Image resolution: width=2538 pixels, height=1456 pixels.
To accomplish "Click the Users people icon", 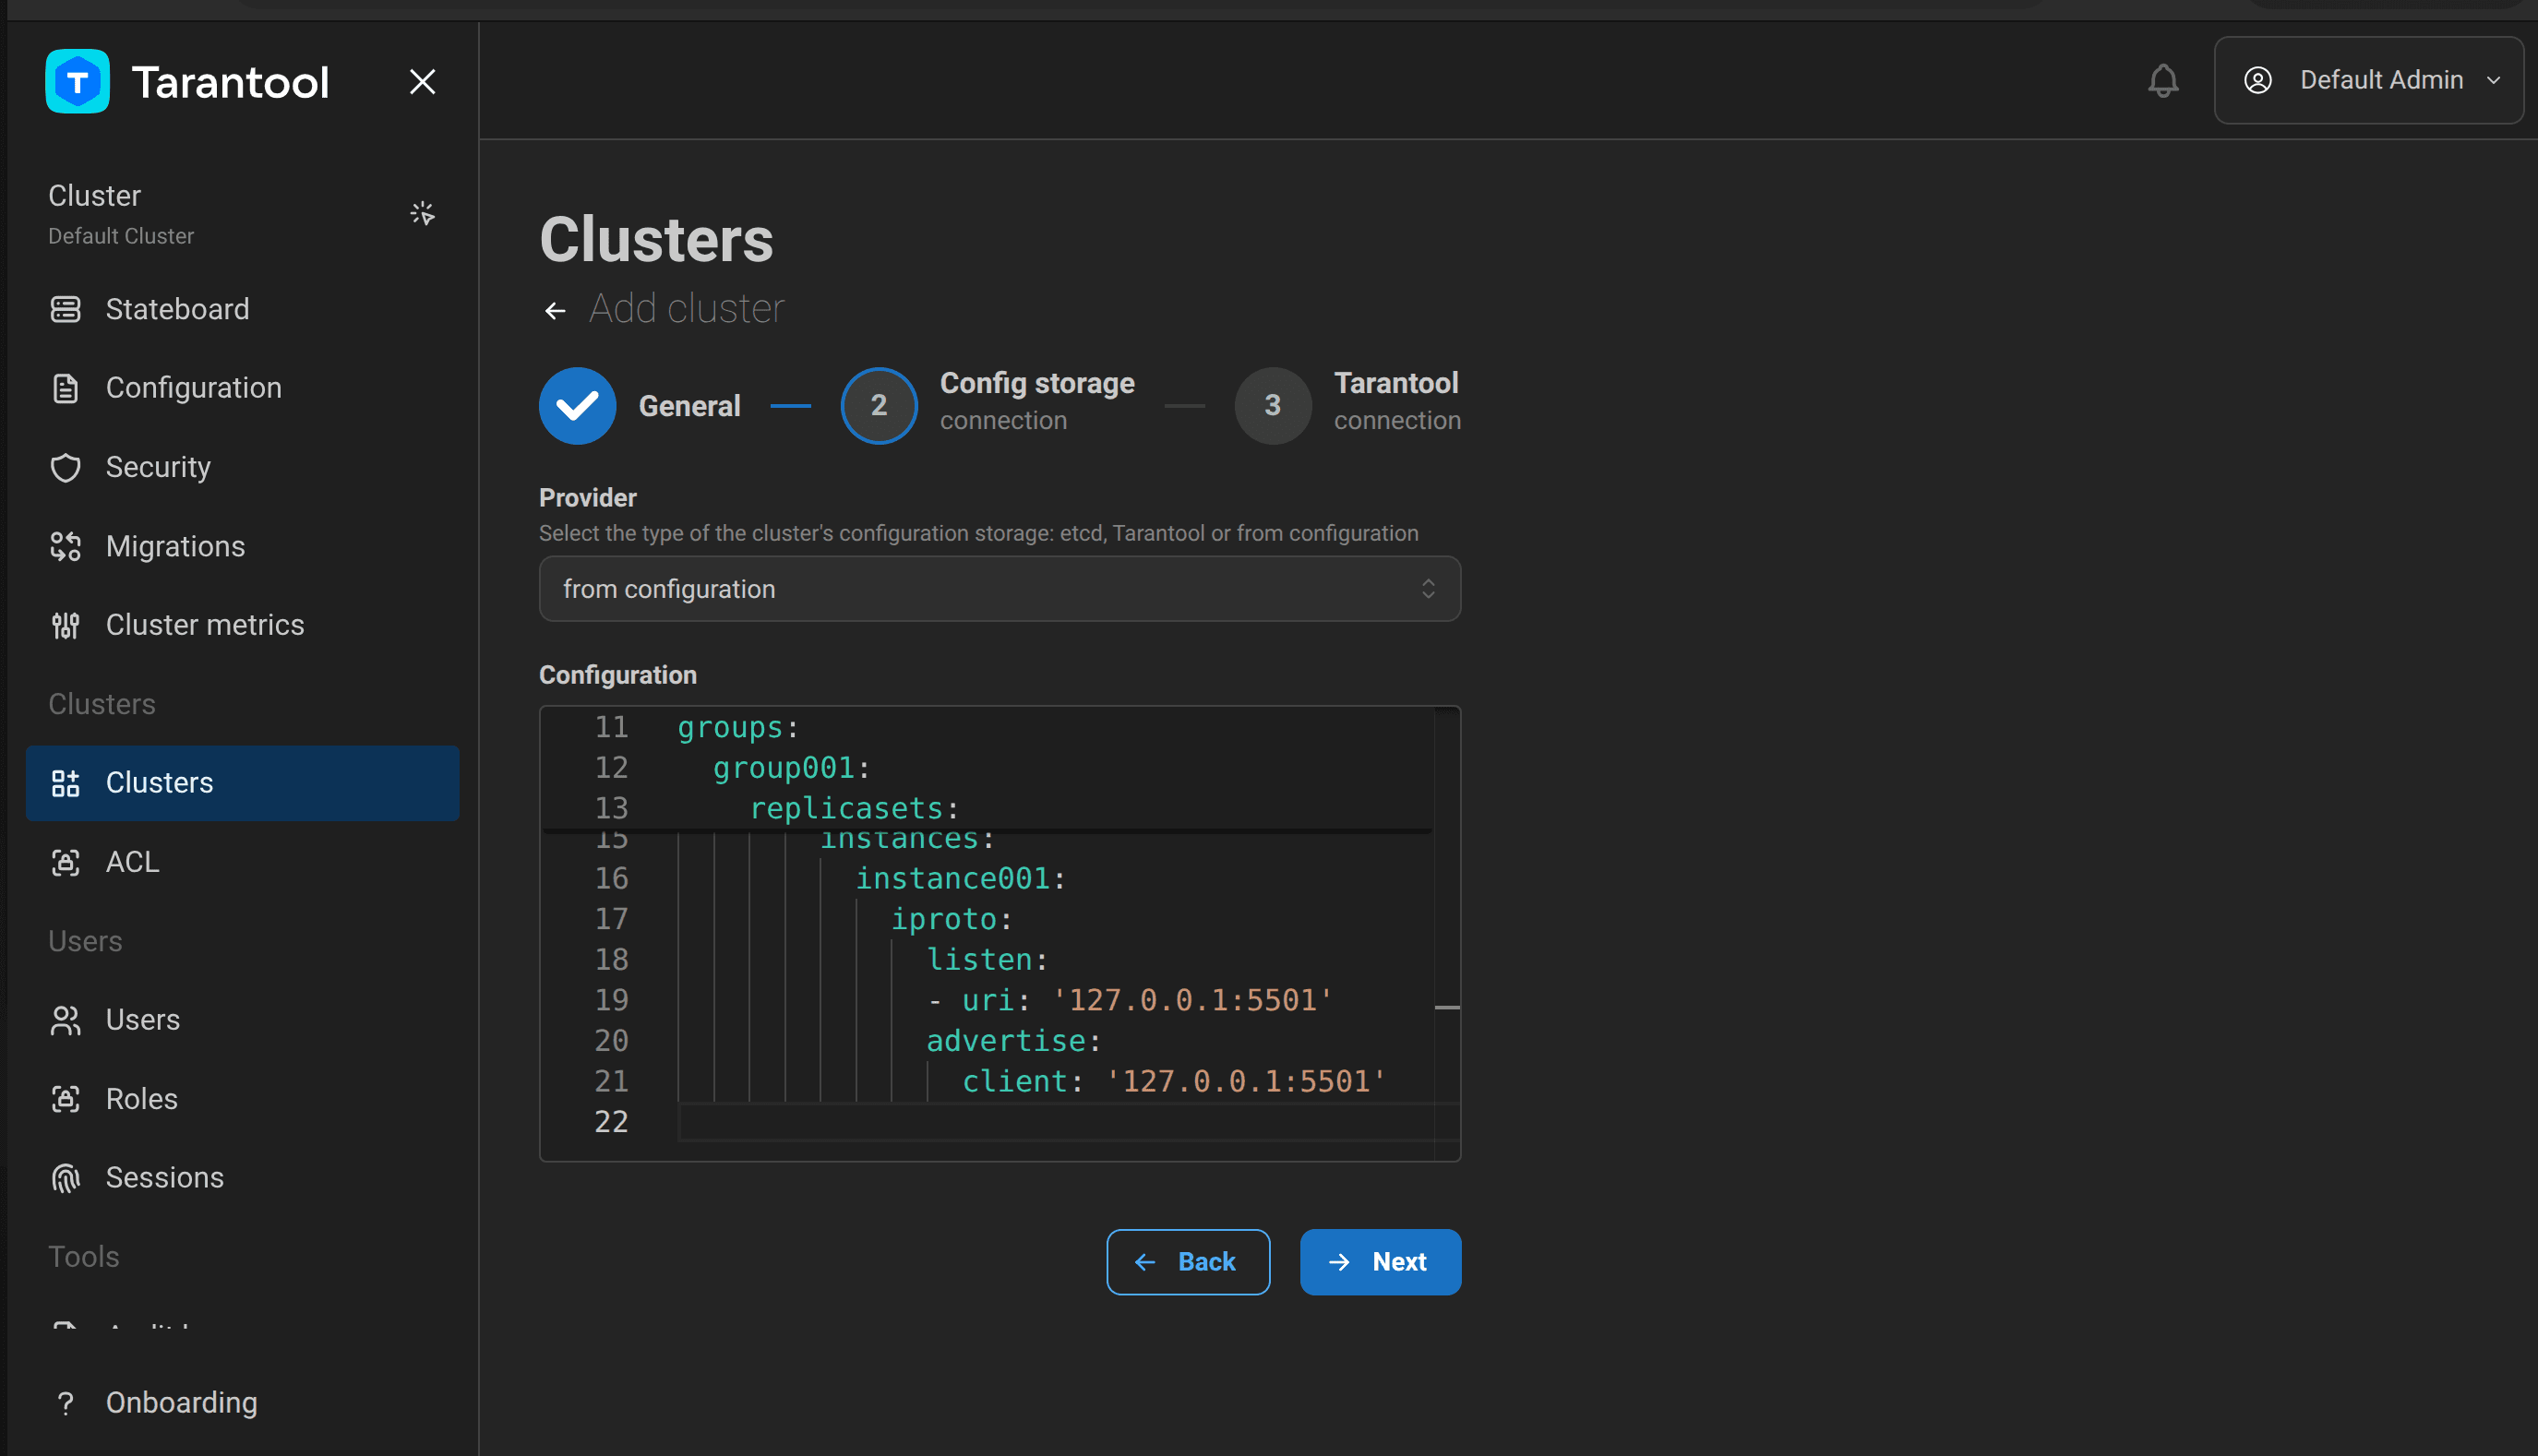I will point(66,1020).
